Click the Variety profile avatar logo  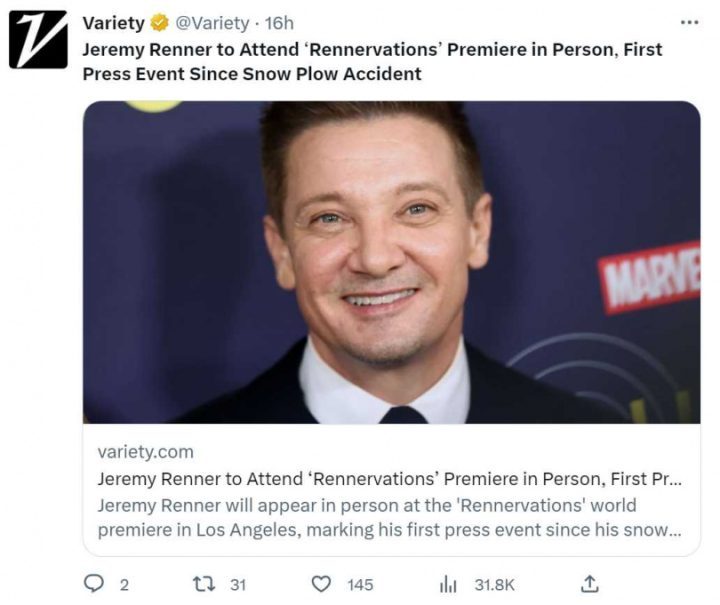[38, 40]
